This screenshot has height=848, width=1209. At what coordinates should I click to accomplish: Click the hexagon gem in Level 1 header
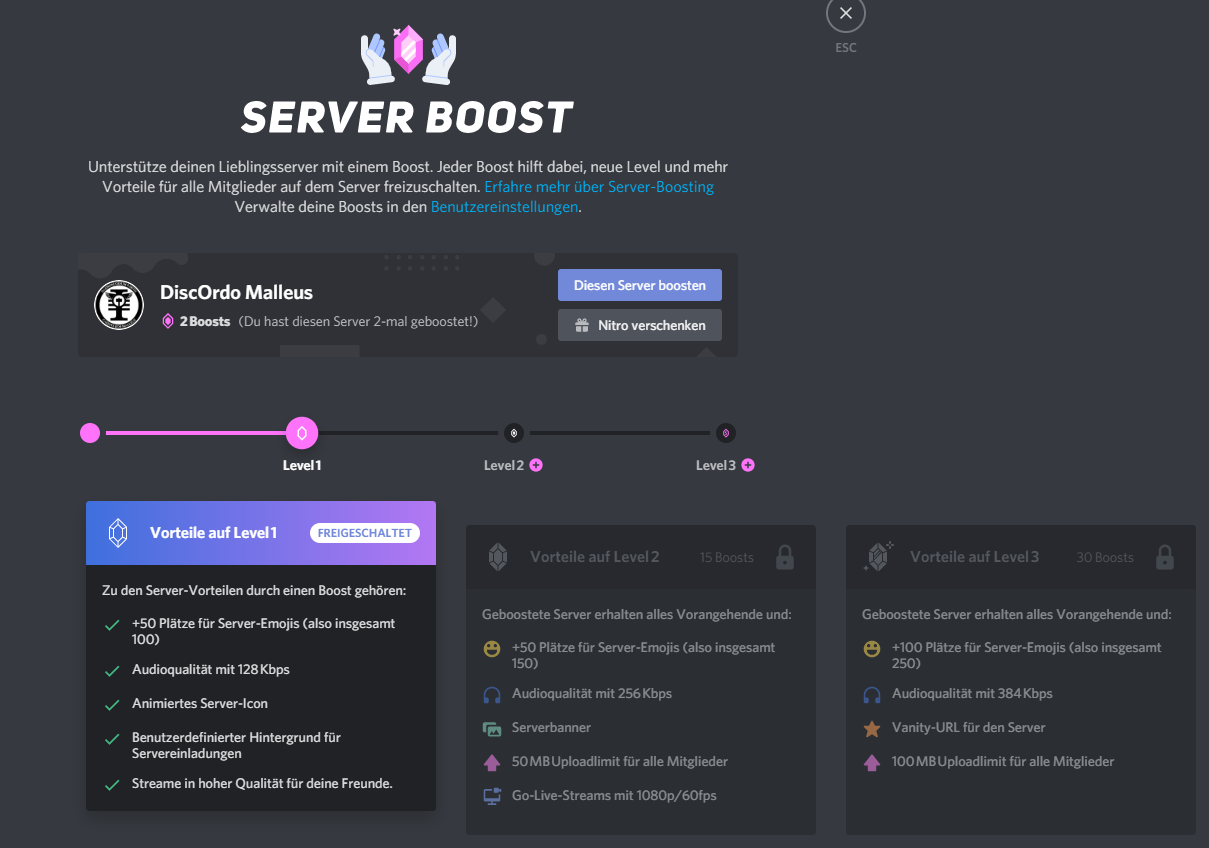118,534
